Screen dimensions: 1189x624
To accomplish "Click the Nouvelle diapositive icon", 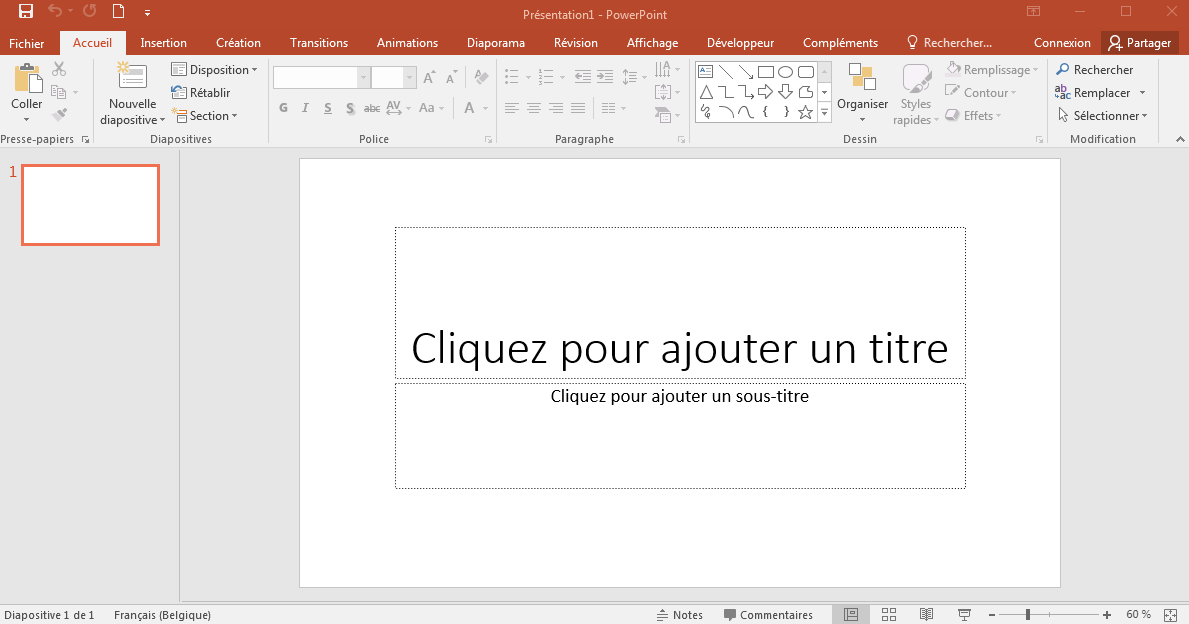I will (x=132, y=78).
